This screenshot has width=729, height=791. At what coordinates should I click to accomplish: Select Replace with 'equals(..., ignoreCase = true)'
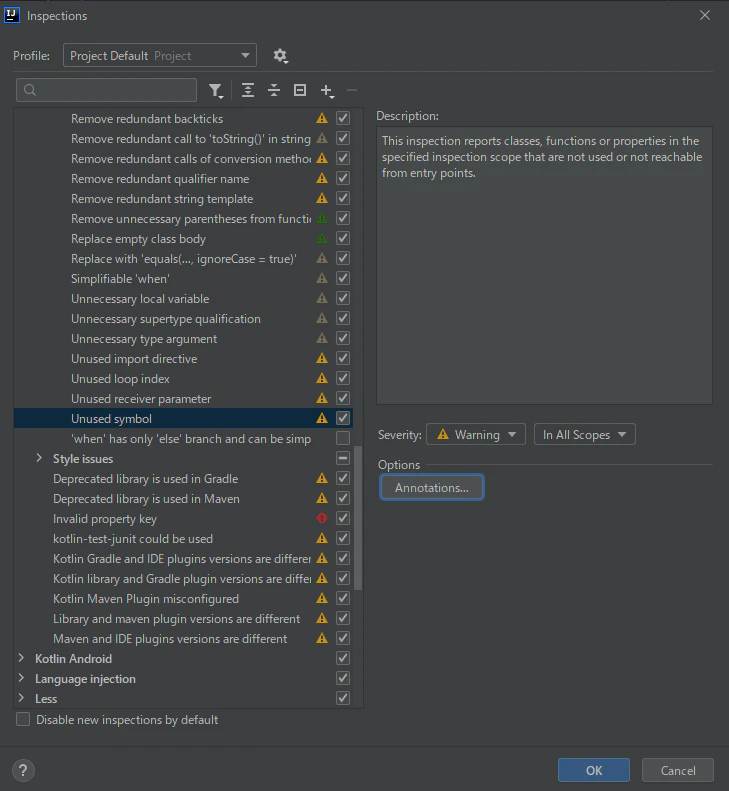[x=183, y=259]
